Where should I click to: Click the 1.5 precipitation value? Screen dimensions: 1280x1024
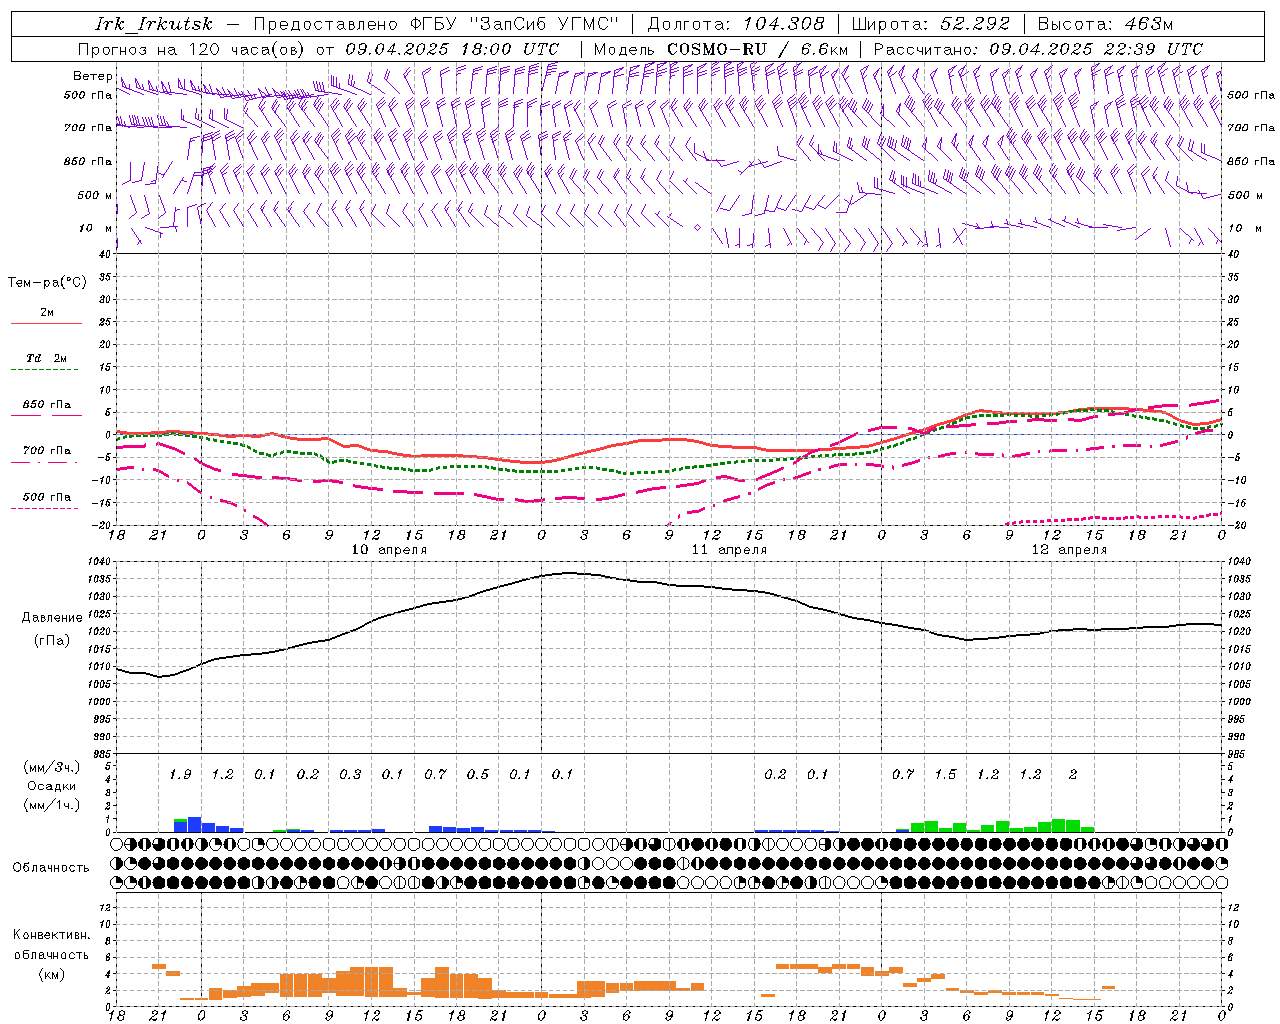click(945, 775)
